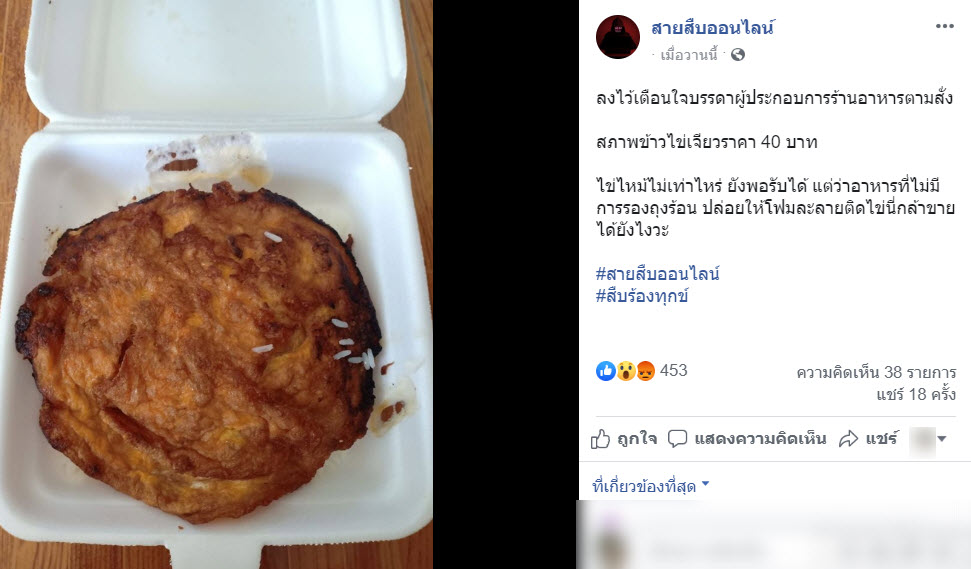Click the page profile avatar
This screenshot has width=971, height=569.
coord(617,37)
